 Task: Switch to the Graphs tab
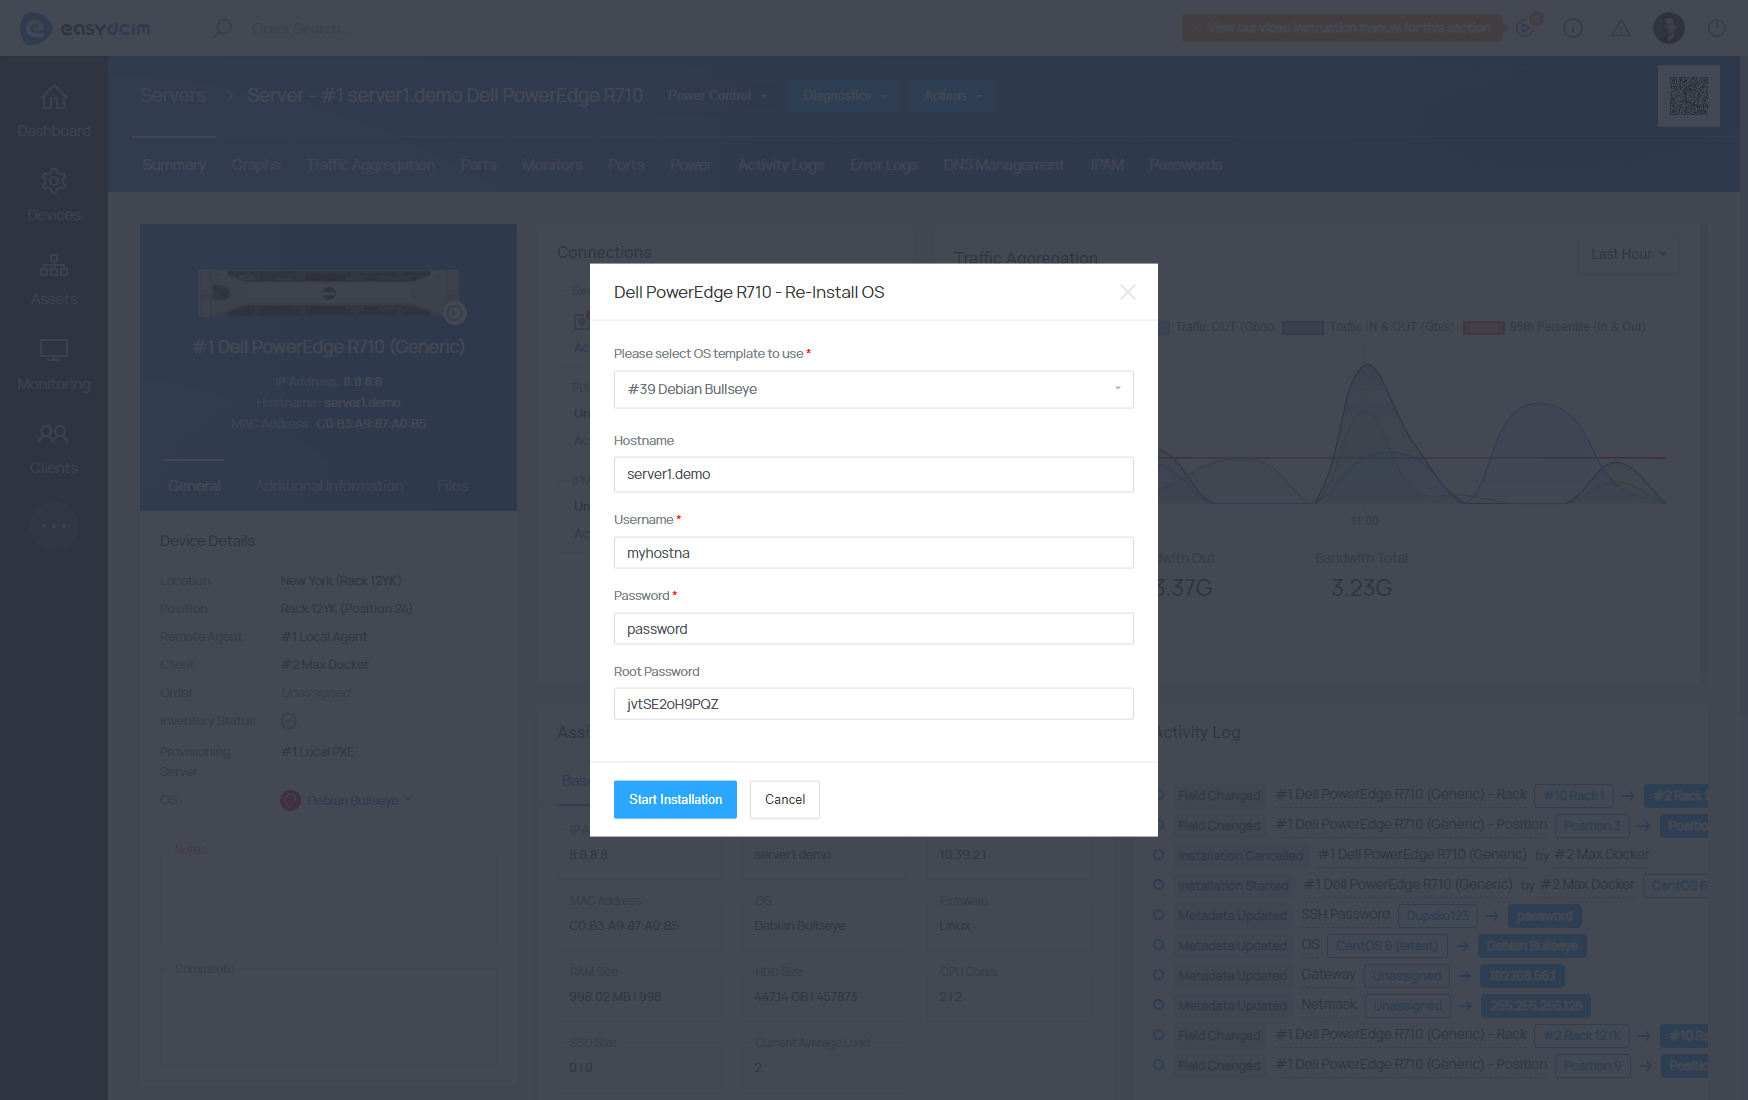tap(256, 165)
